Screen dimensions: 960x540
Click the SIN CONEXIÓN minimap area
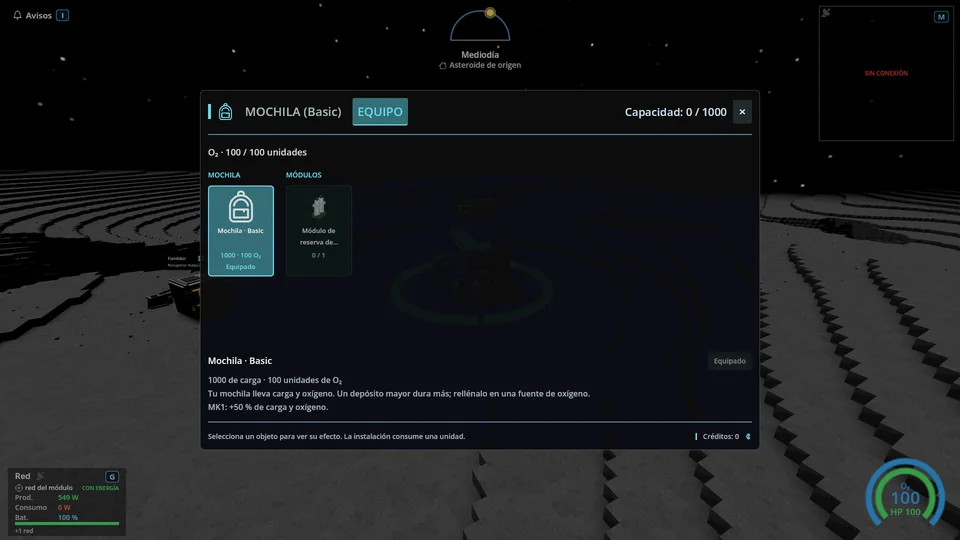pos(886,73)
